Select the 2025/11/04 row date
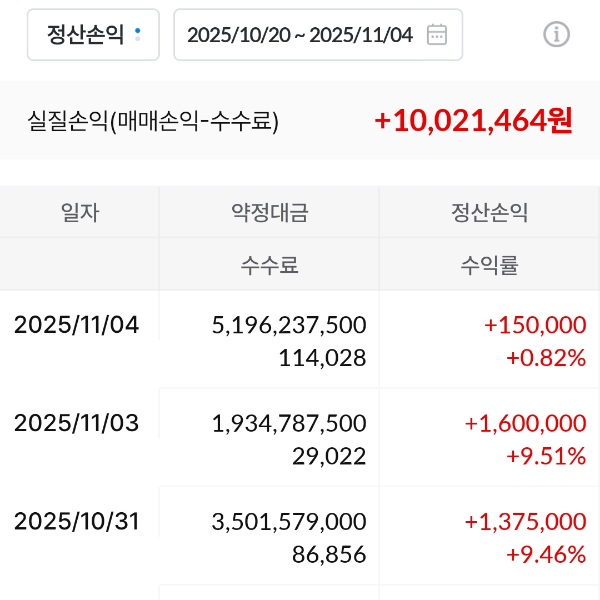Screen dimensions: 600x600 (77, 324)
